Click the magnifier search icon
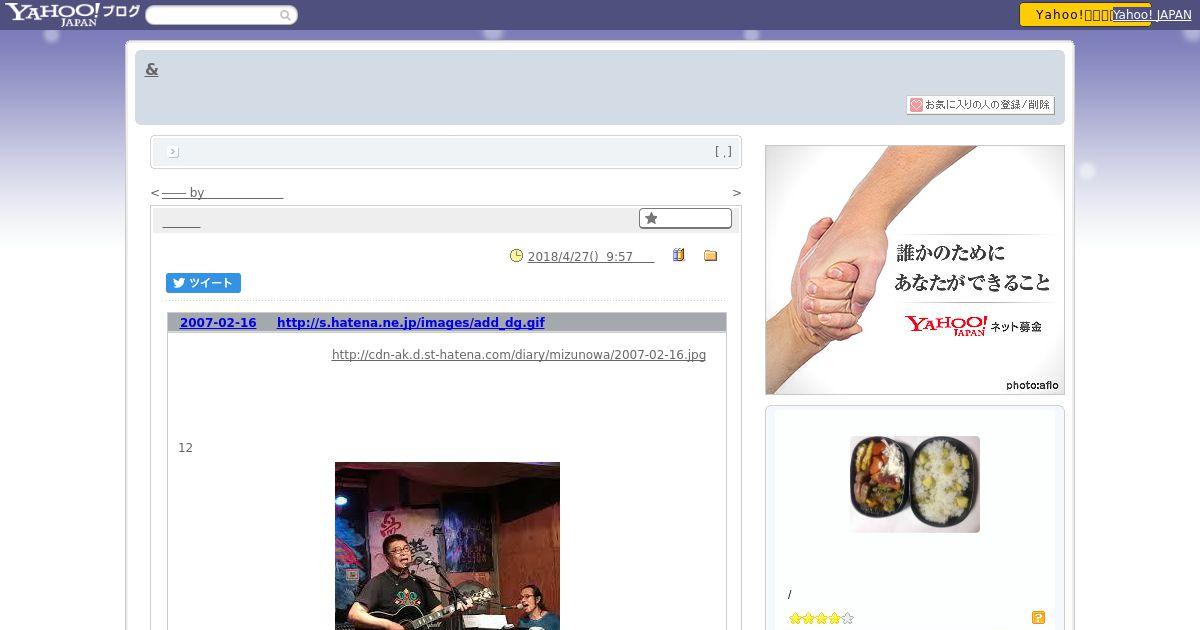1200x630 pixels. [286, 15]
